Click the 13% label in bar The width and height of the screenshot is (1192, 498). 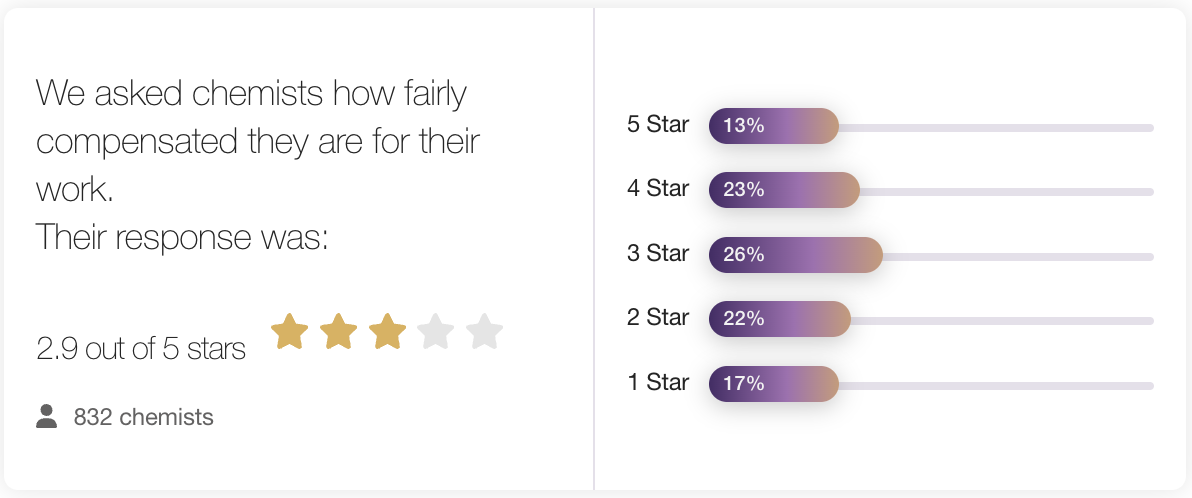click(743, 126)
